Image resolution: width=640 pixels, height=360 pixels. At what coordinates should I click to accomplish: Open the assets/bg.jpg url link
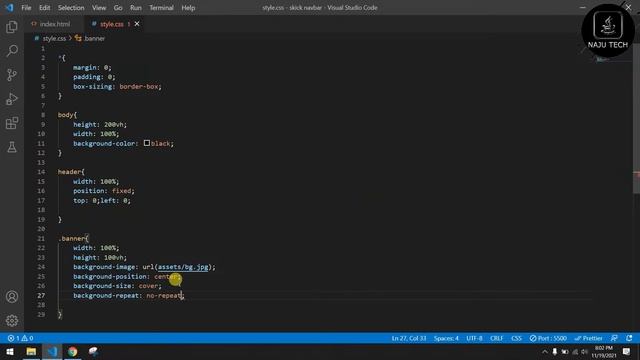[x=183, y=267]
